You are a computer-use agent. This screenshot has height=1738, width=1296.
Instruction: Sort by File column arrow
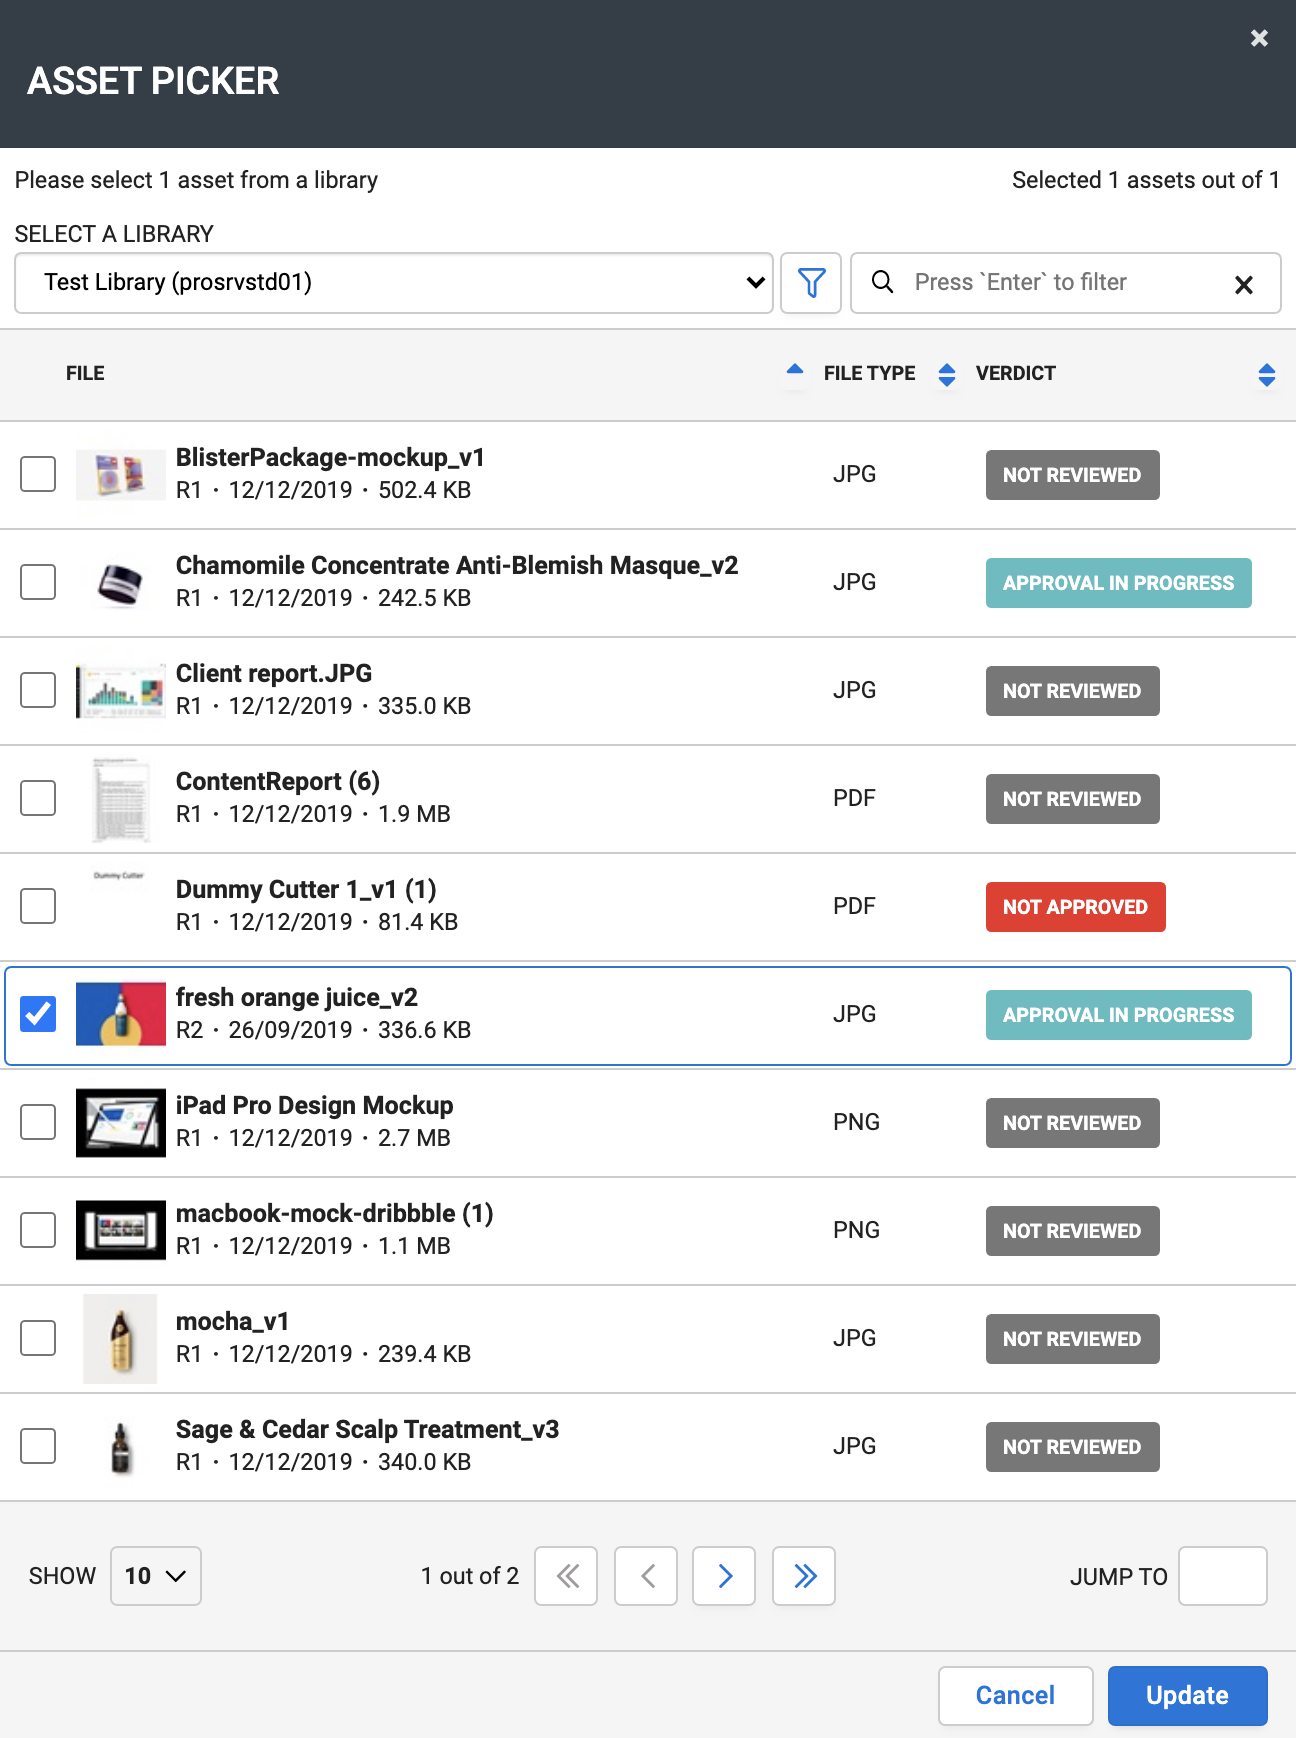click(794, 371)
